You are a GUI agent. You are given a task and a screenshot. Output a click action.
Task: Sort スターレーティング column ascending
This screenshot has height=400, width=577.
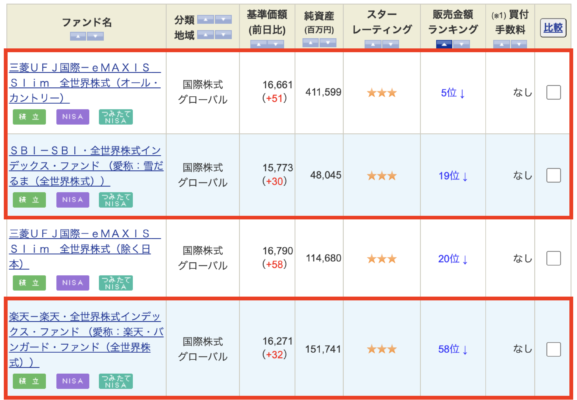click(373, 44)
